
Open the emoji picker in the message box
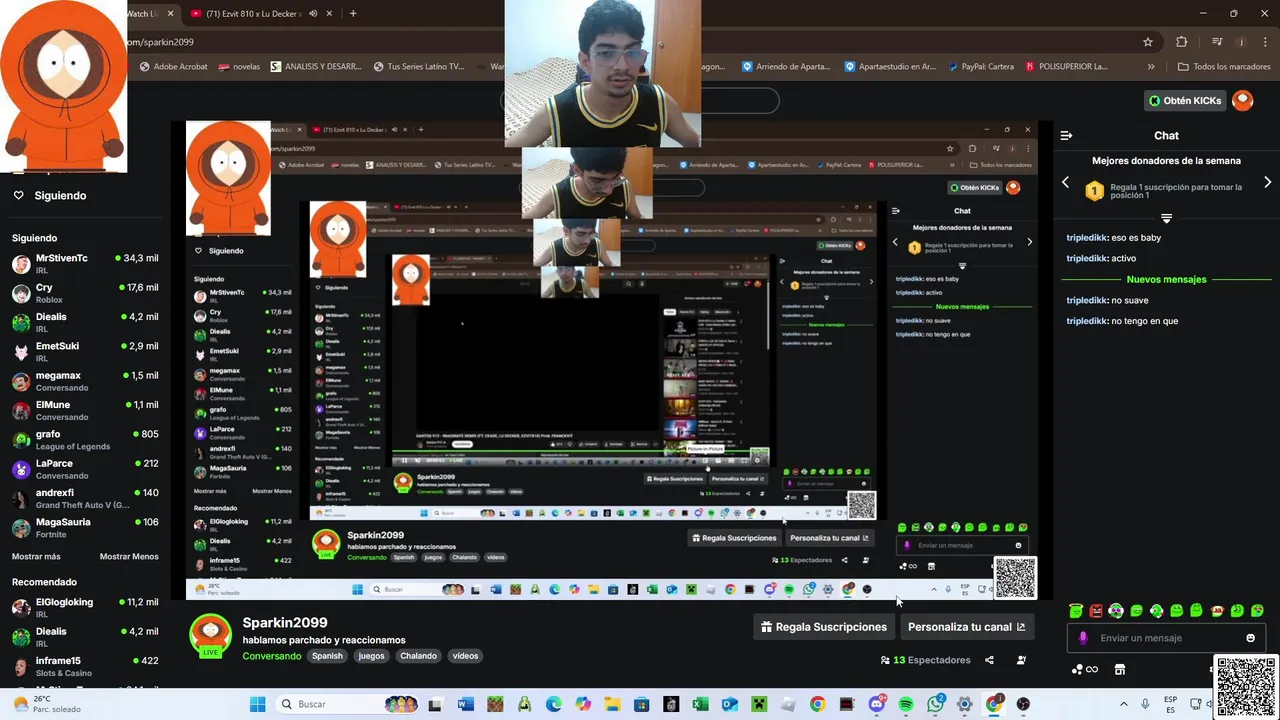point(1250,638)
